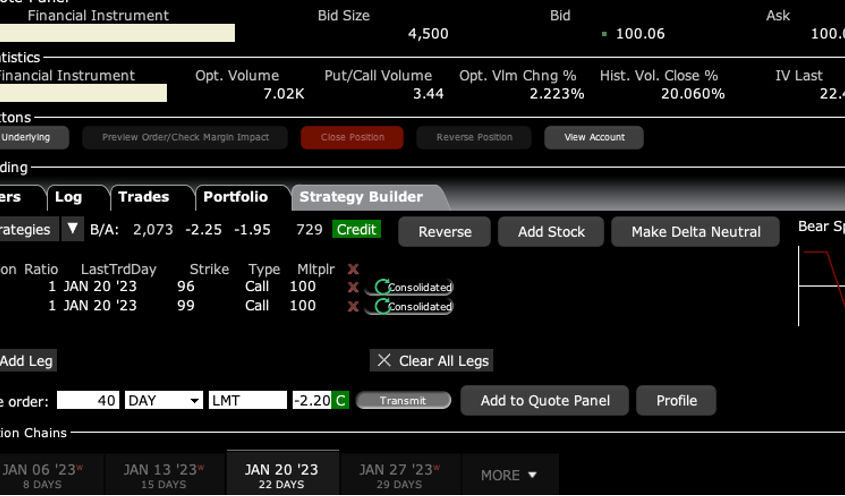Click the order quantity field showing 40
The image size is (845, 496).
[87, 400]
